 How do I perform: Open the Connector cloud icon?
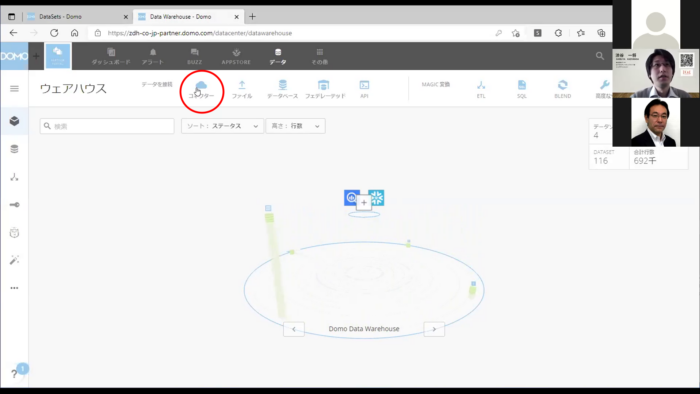[x=201, y=85]
